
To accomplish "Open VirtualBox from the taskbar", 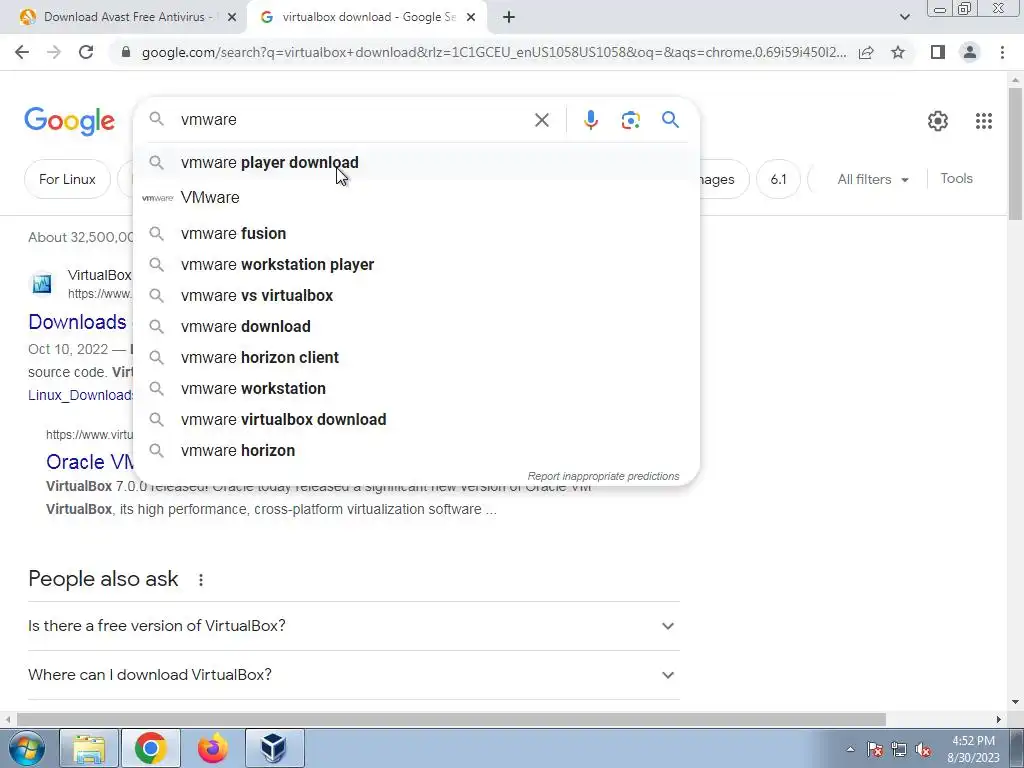I will click(x=274, y=748).
